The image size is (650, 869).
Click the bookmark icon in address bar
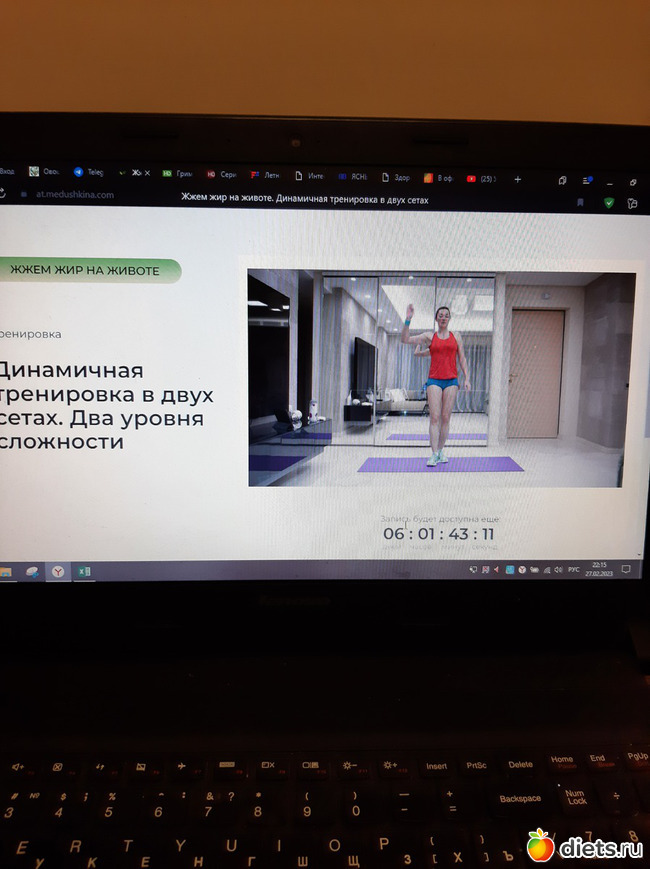(580, 202)
